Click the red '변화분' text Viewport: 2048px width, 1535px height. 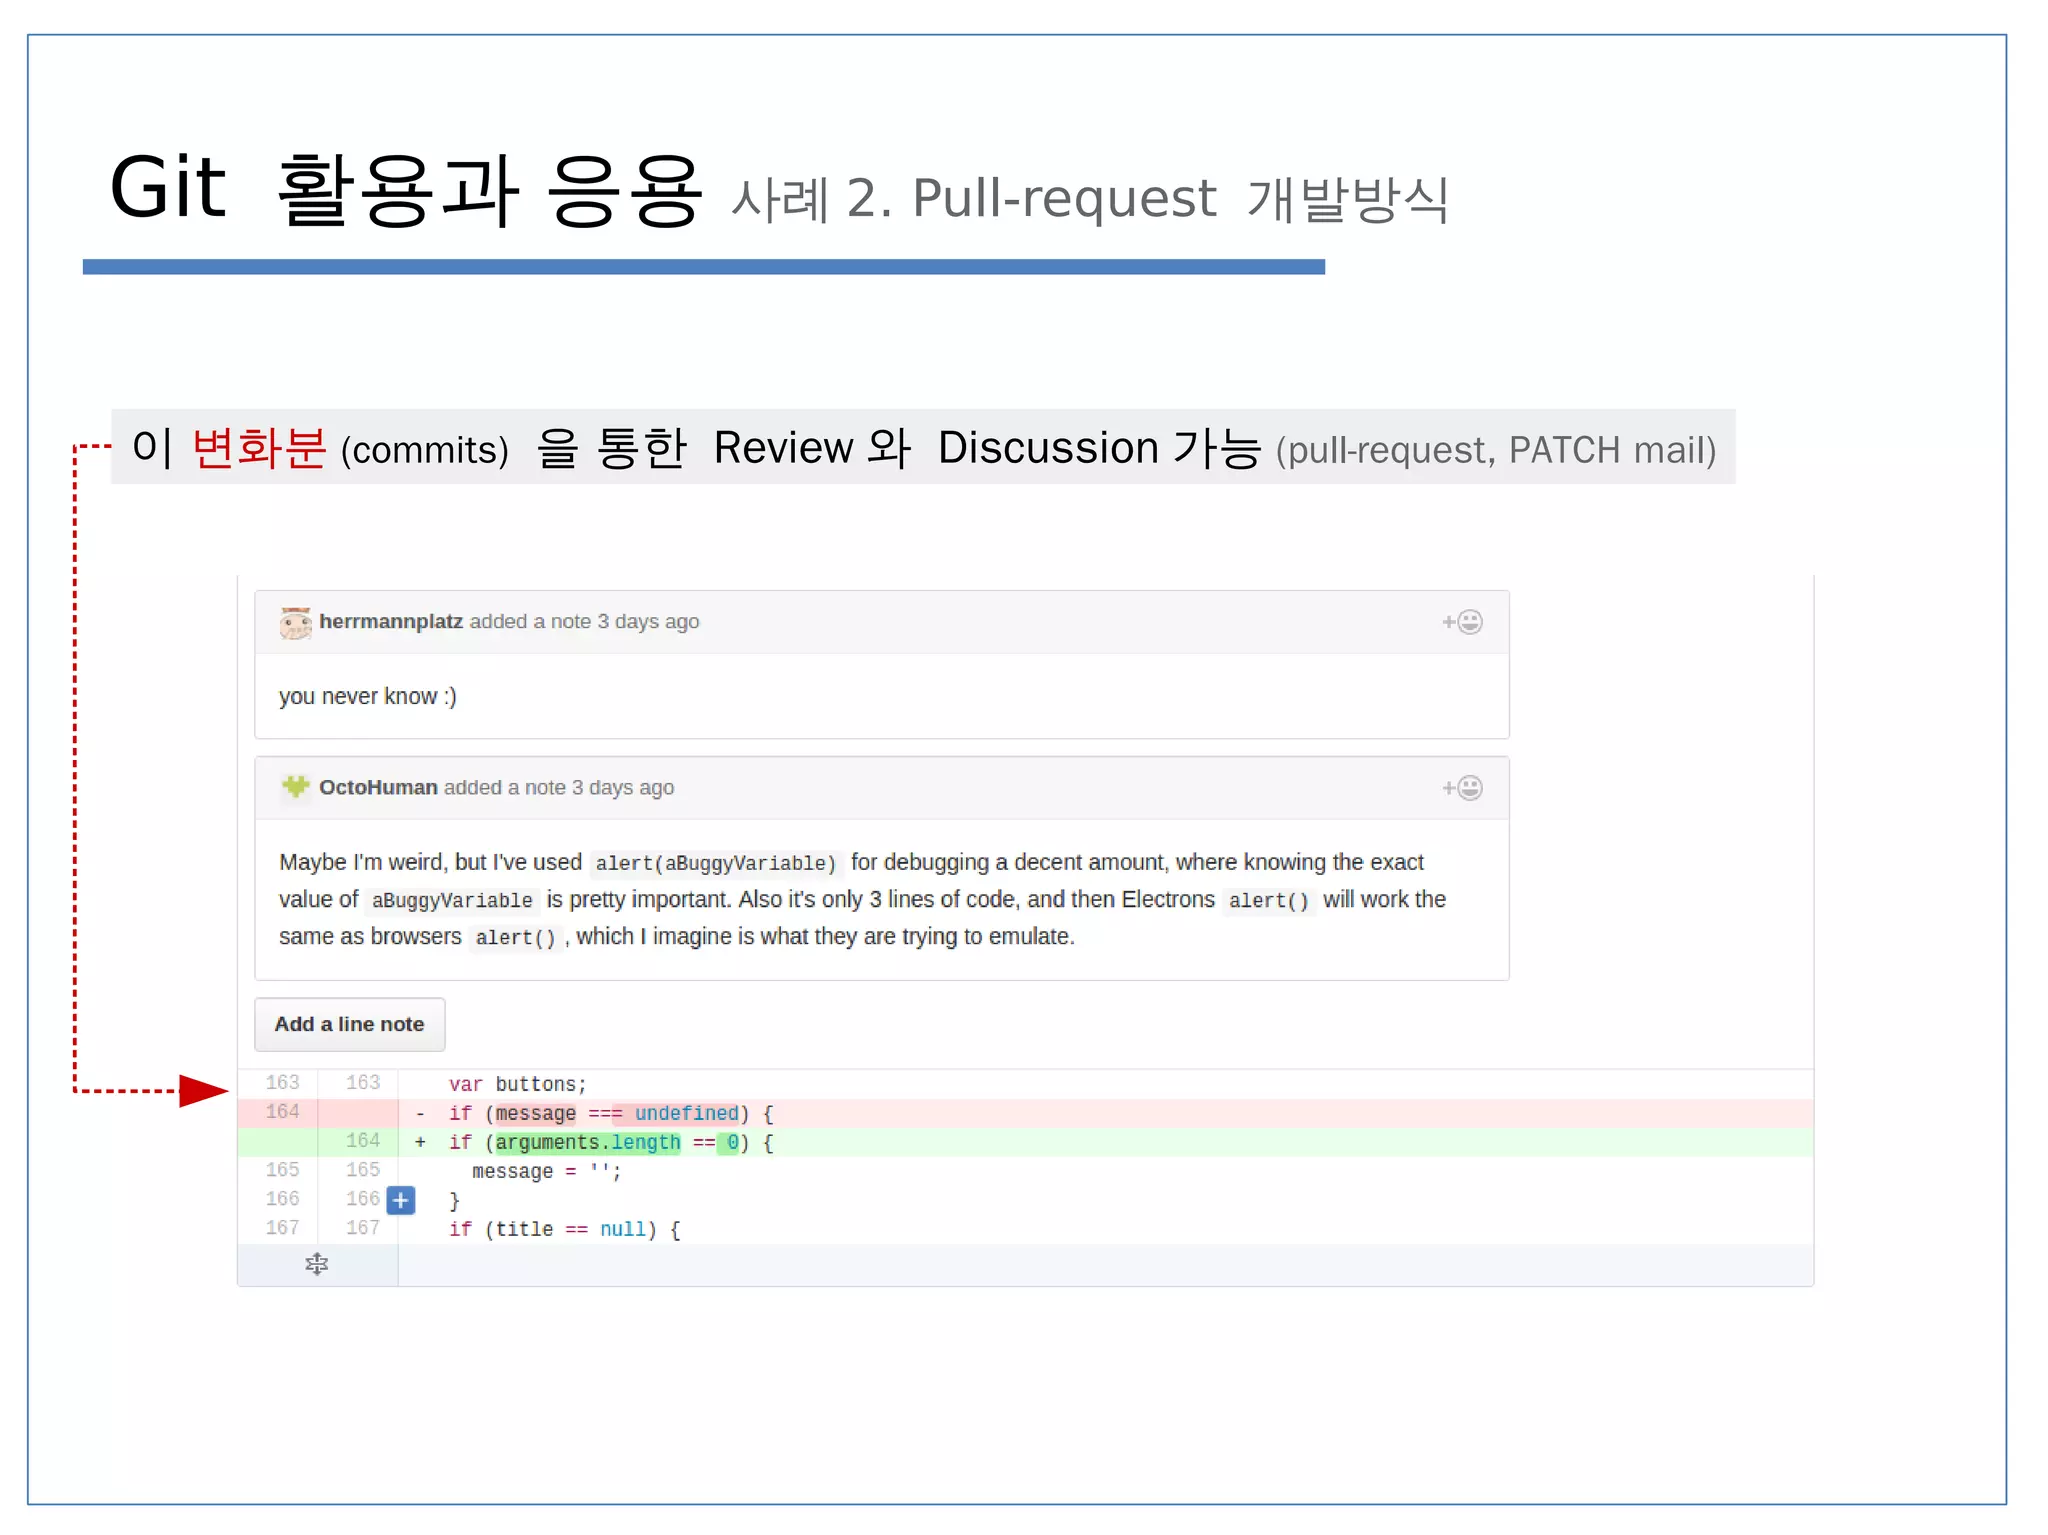(259, 447)
